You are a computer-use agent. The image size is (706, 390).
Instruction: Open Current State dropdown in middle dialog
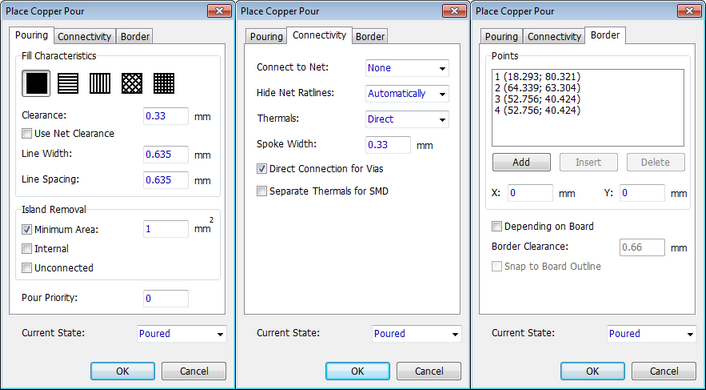click(x=416, y=334)
